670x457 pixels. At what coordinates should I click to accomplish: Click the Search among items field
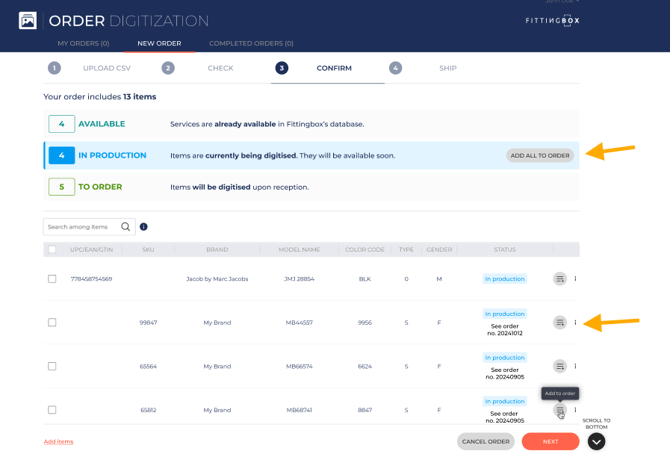(x=82, y=227)
